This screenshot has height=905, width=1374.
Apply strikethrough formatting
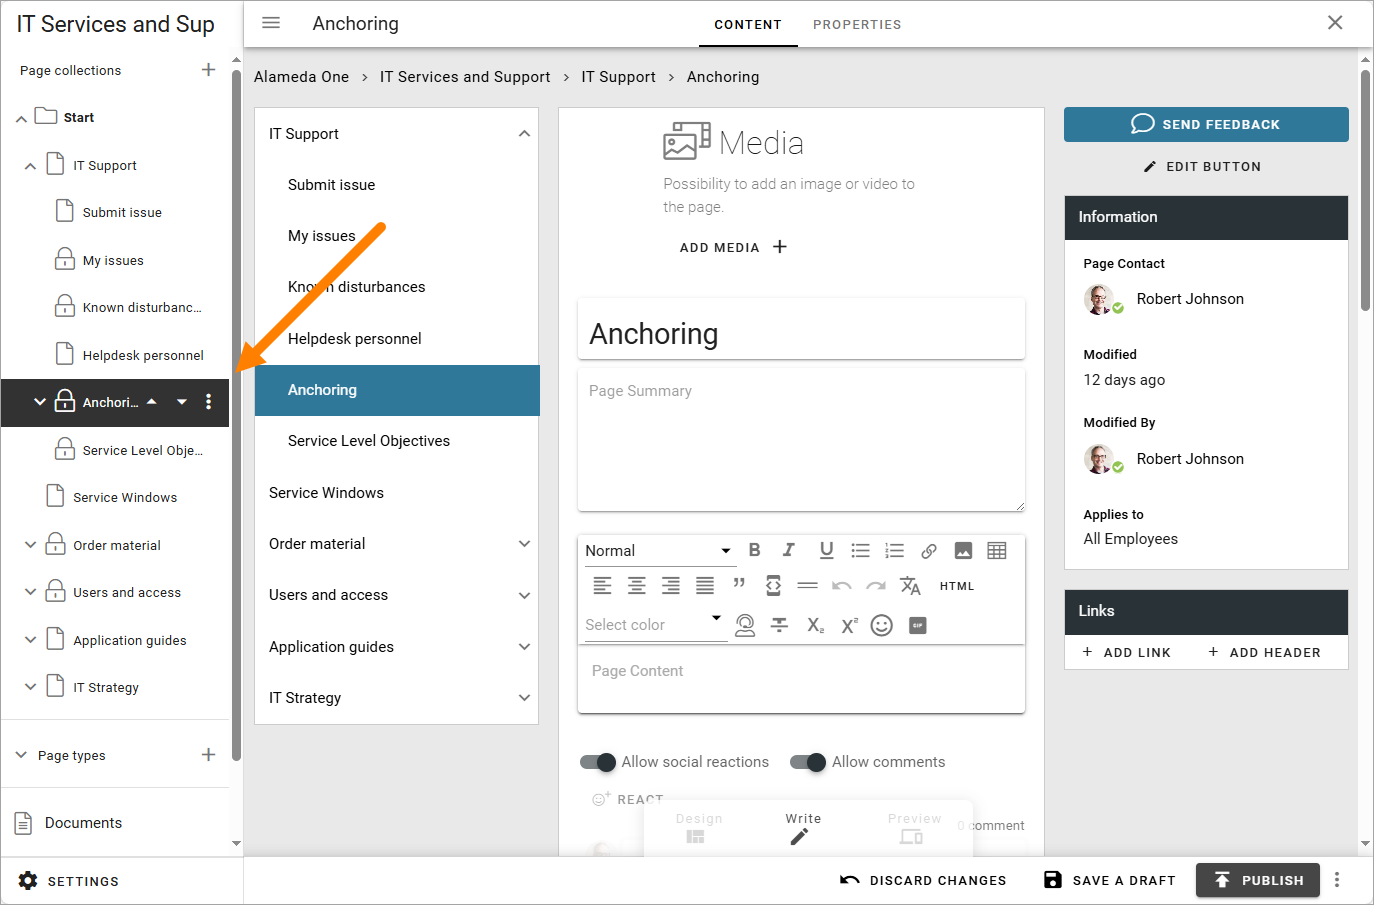coord(779,625)
